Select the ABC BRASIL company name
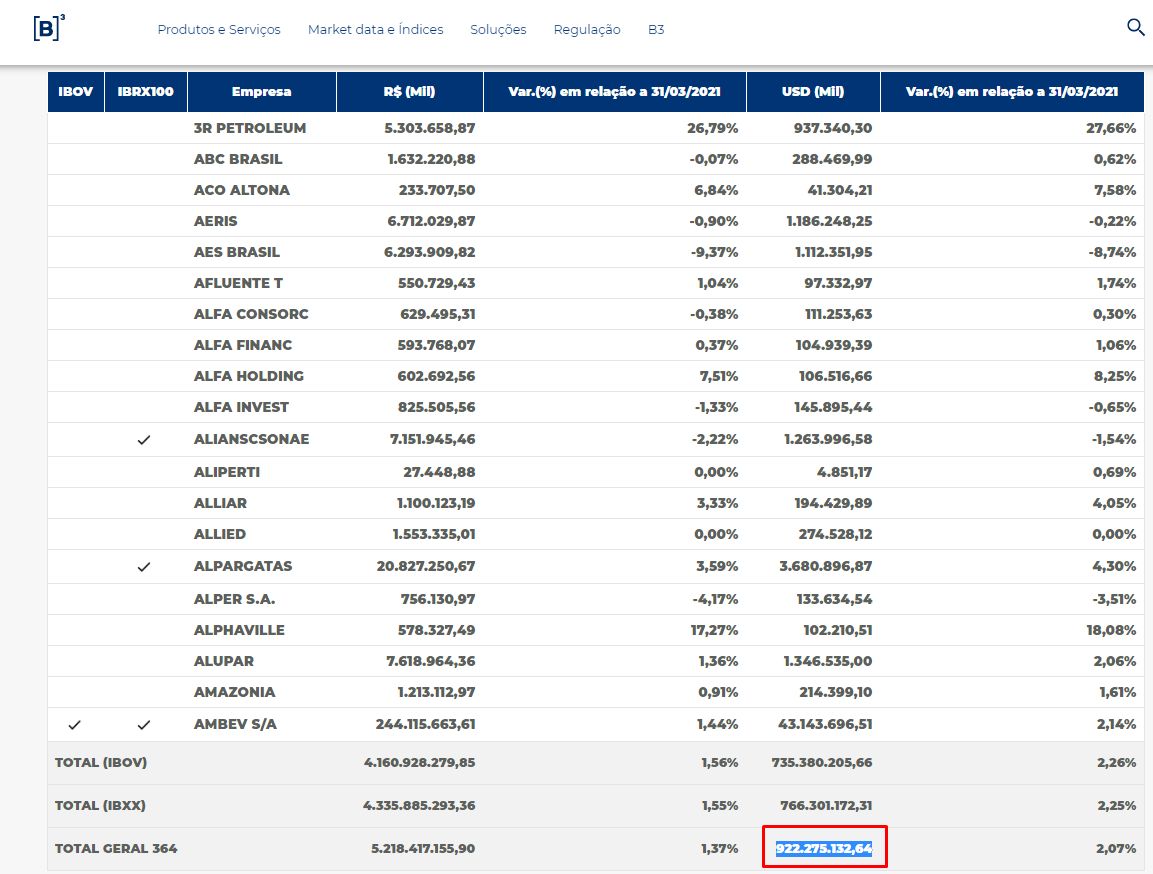 coord(238,159)
